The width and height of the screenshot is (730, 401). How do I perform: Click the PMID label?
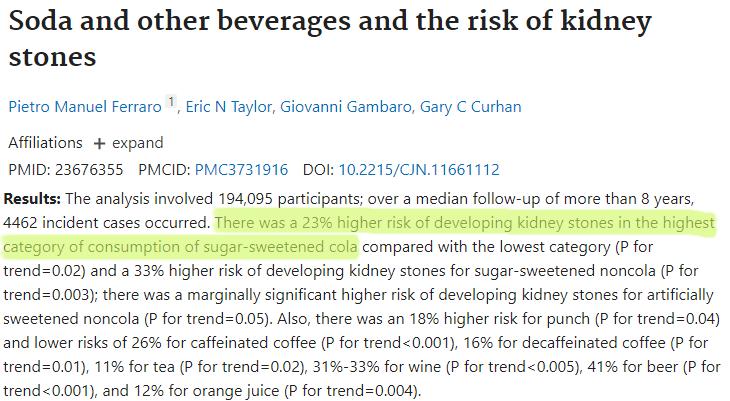(x=26, y=170)
